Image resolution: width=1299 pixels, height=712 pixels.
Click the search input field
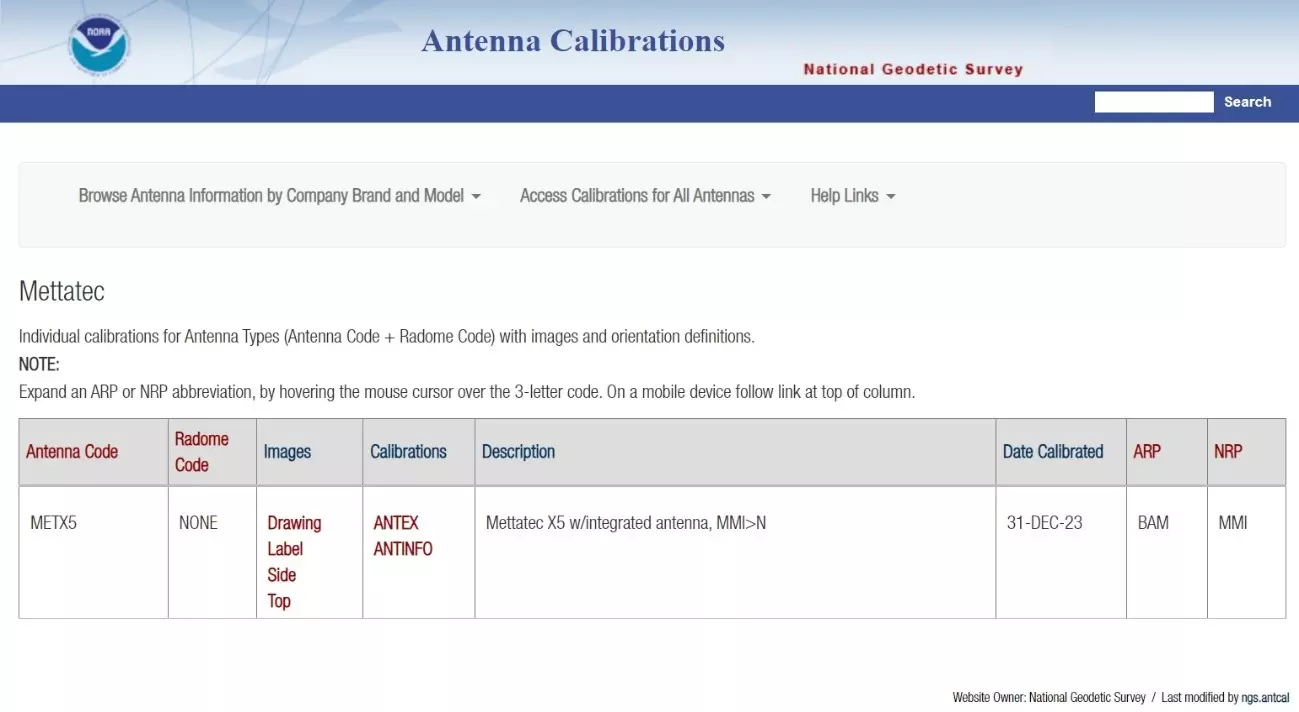(x=1153, y=102)
